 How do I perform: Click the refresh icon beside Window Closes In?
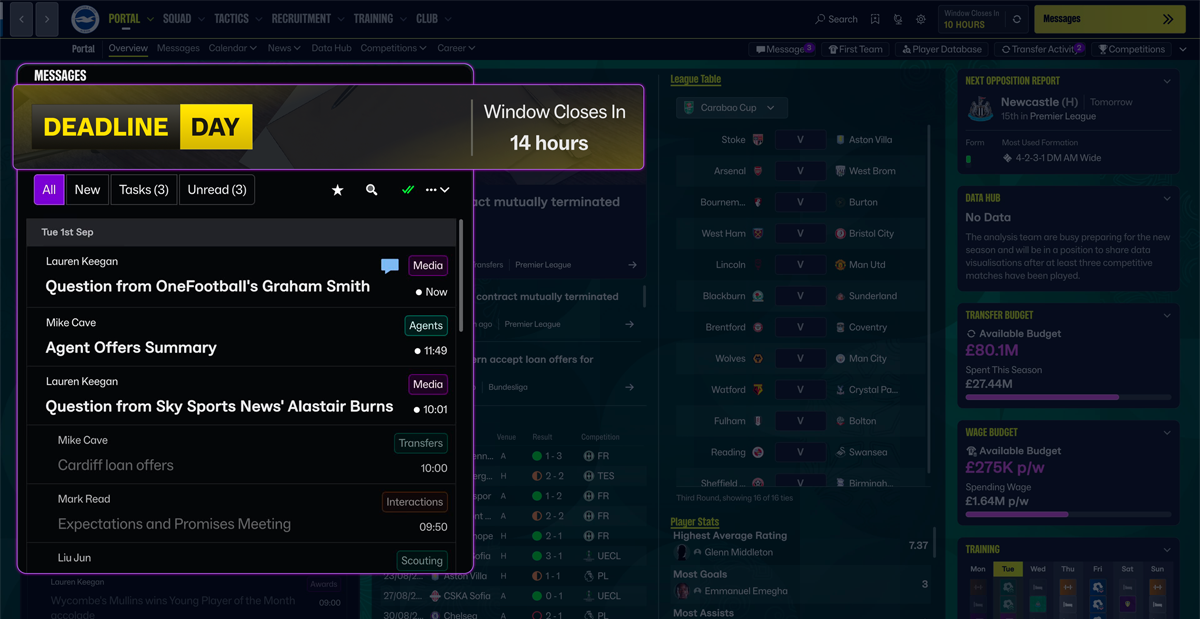pyautogui.click(x=1017, y=19)
